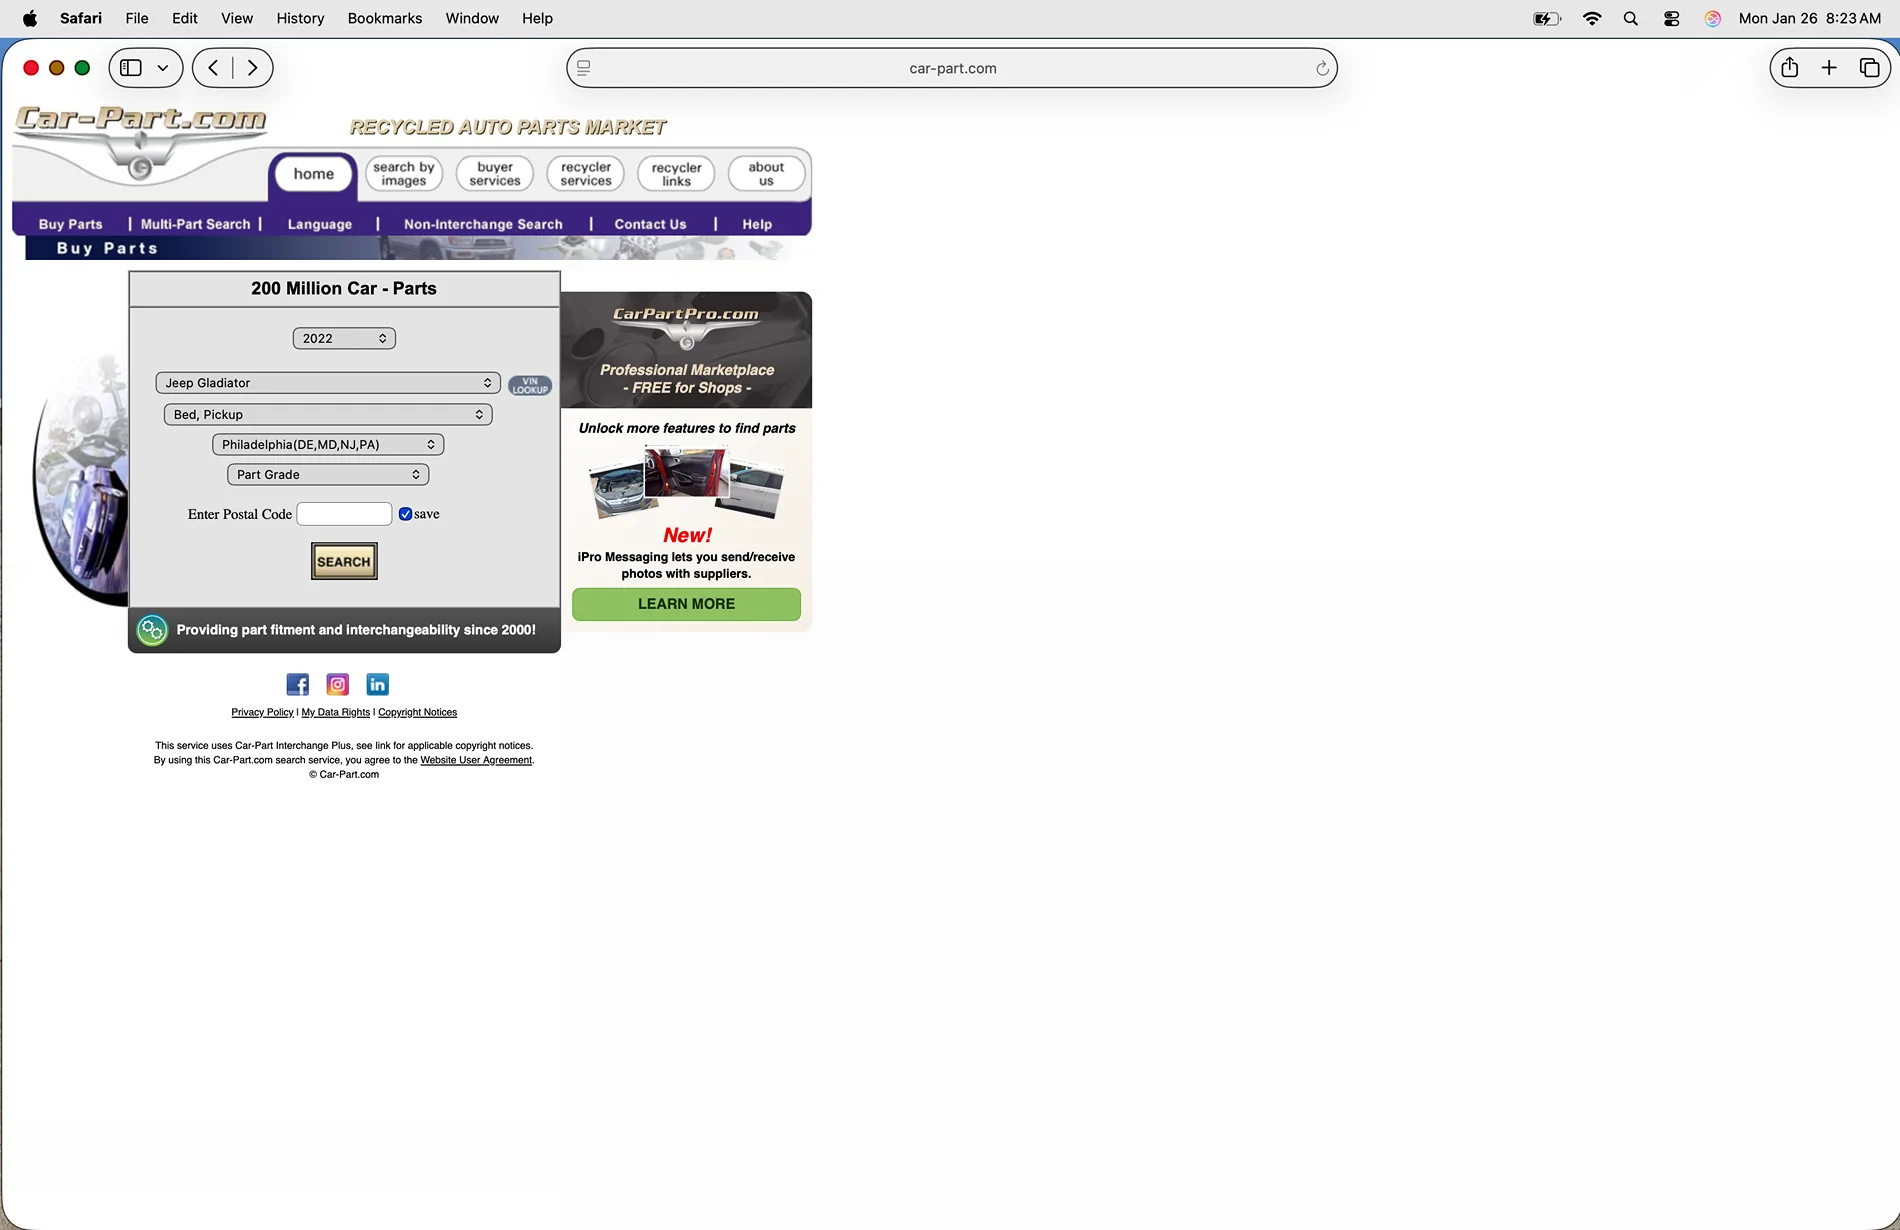Open the year dropdown showing 2022

click(344, 339)
